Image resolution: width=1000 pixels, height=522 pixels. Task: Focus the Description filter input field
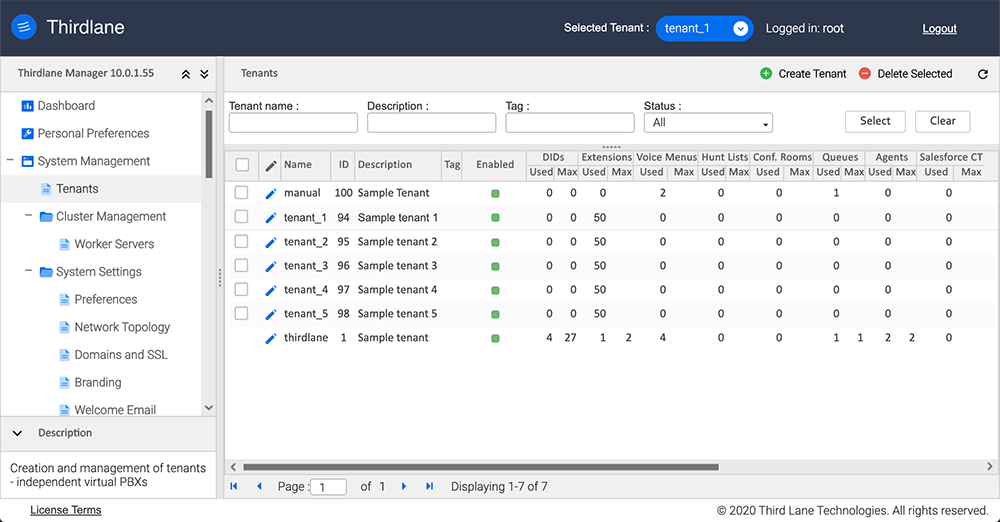tap(432, 123)
